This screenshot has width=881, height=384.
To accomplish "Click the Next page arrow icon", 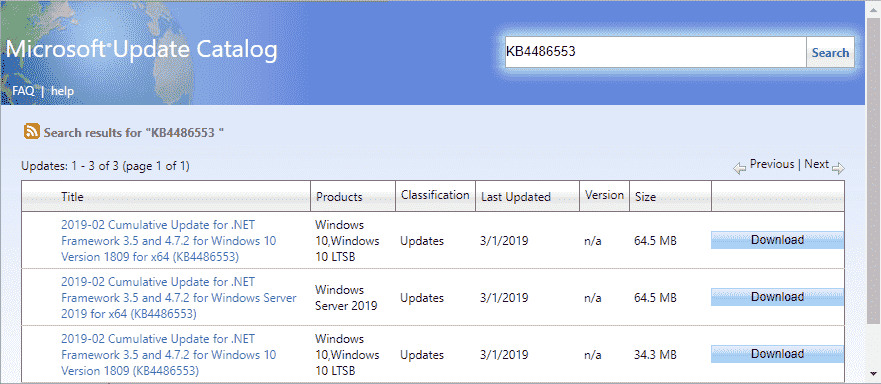I will point(838,168).
